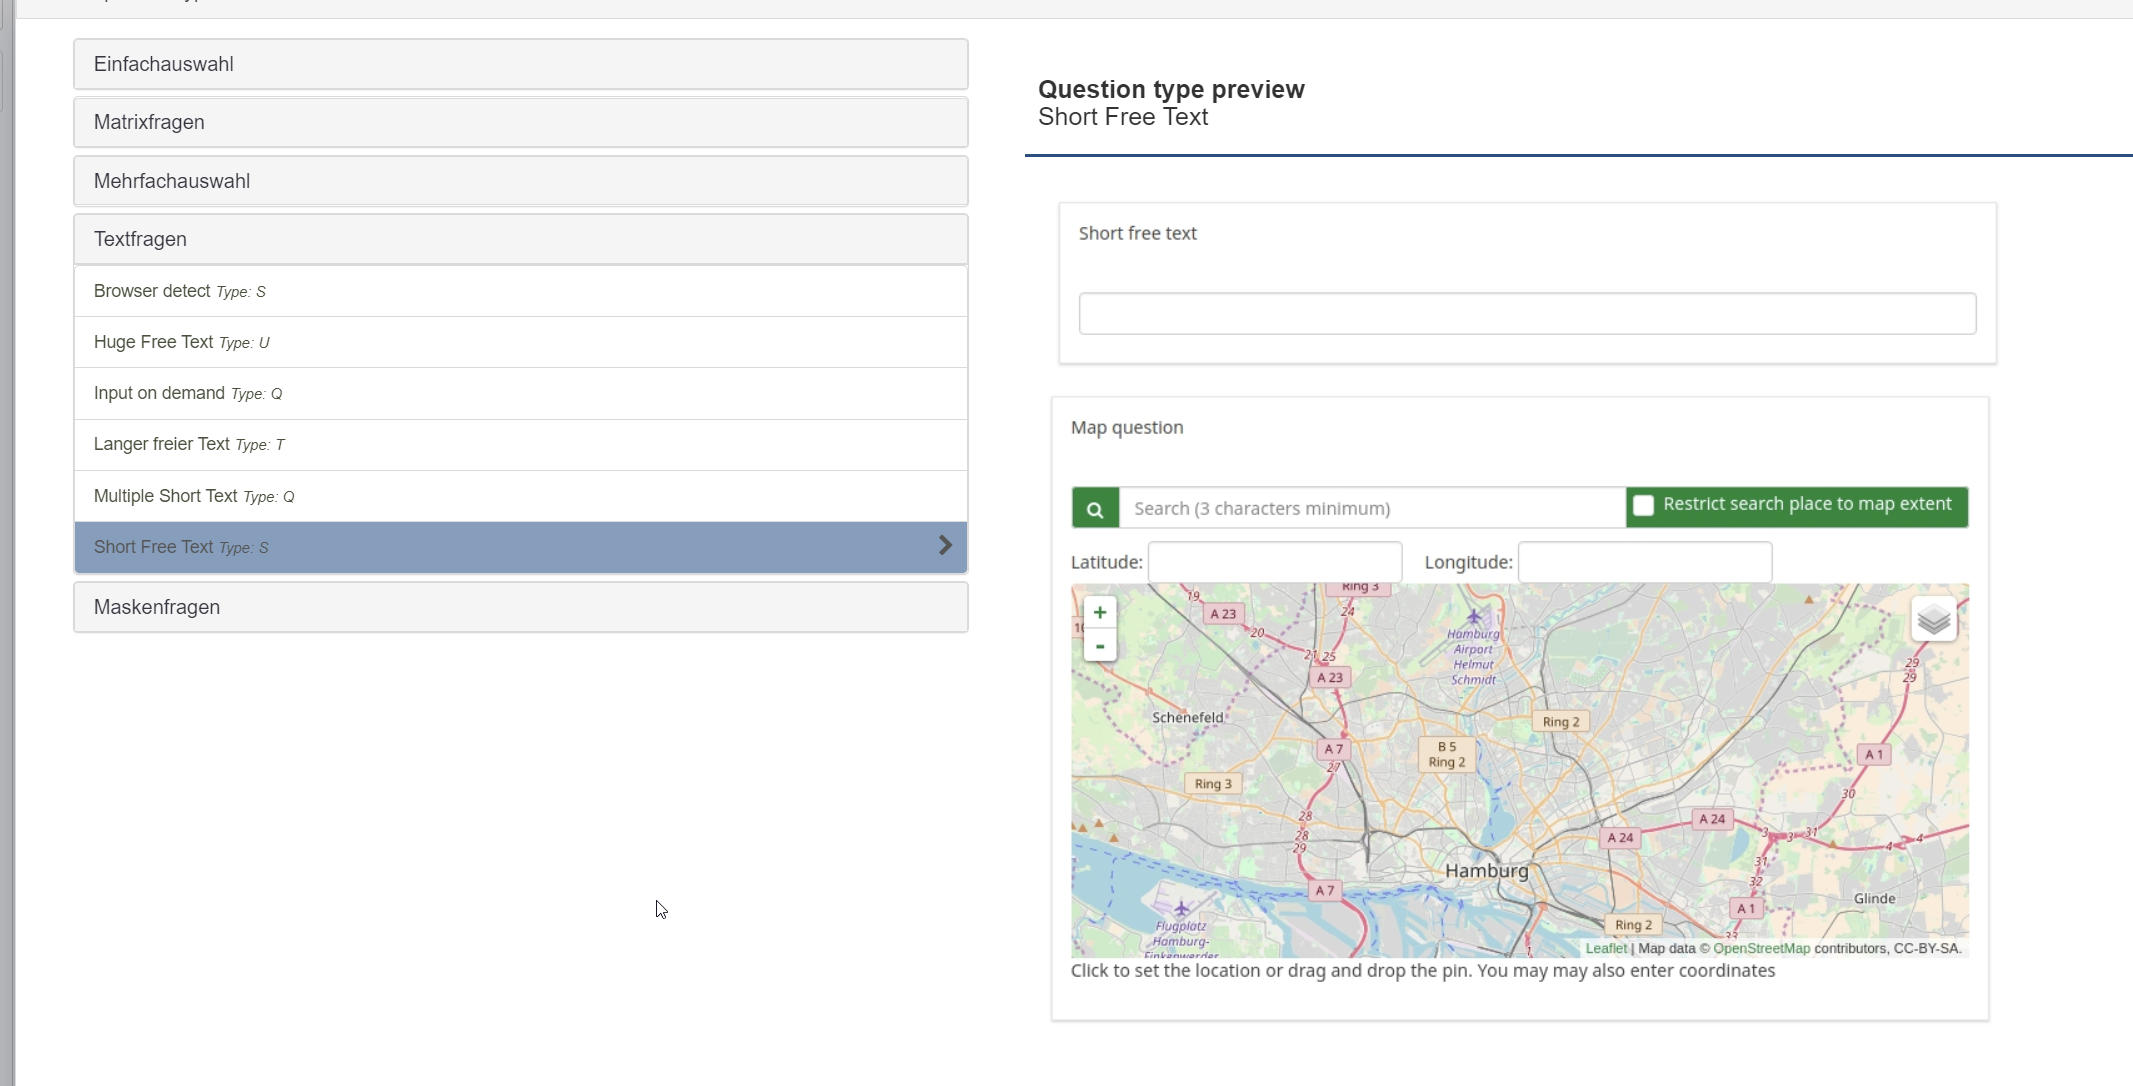The width and height of the screenshot is (2133, 1086).
Task: Collapse the Textfragen group
Action: click(520, 239)
